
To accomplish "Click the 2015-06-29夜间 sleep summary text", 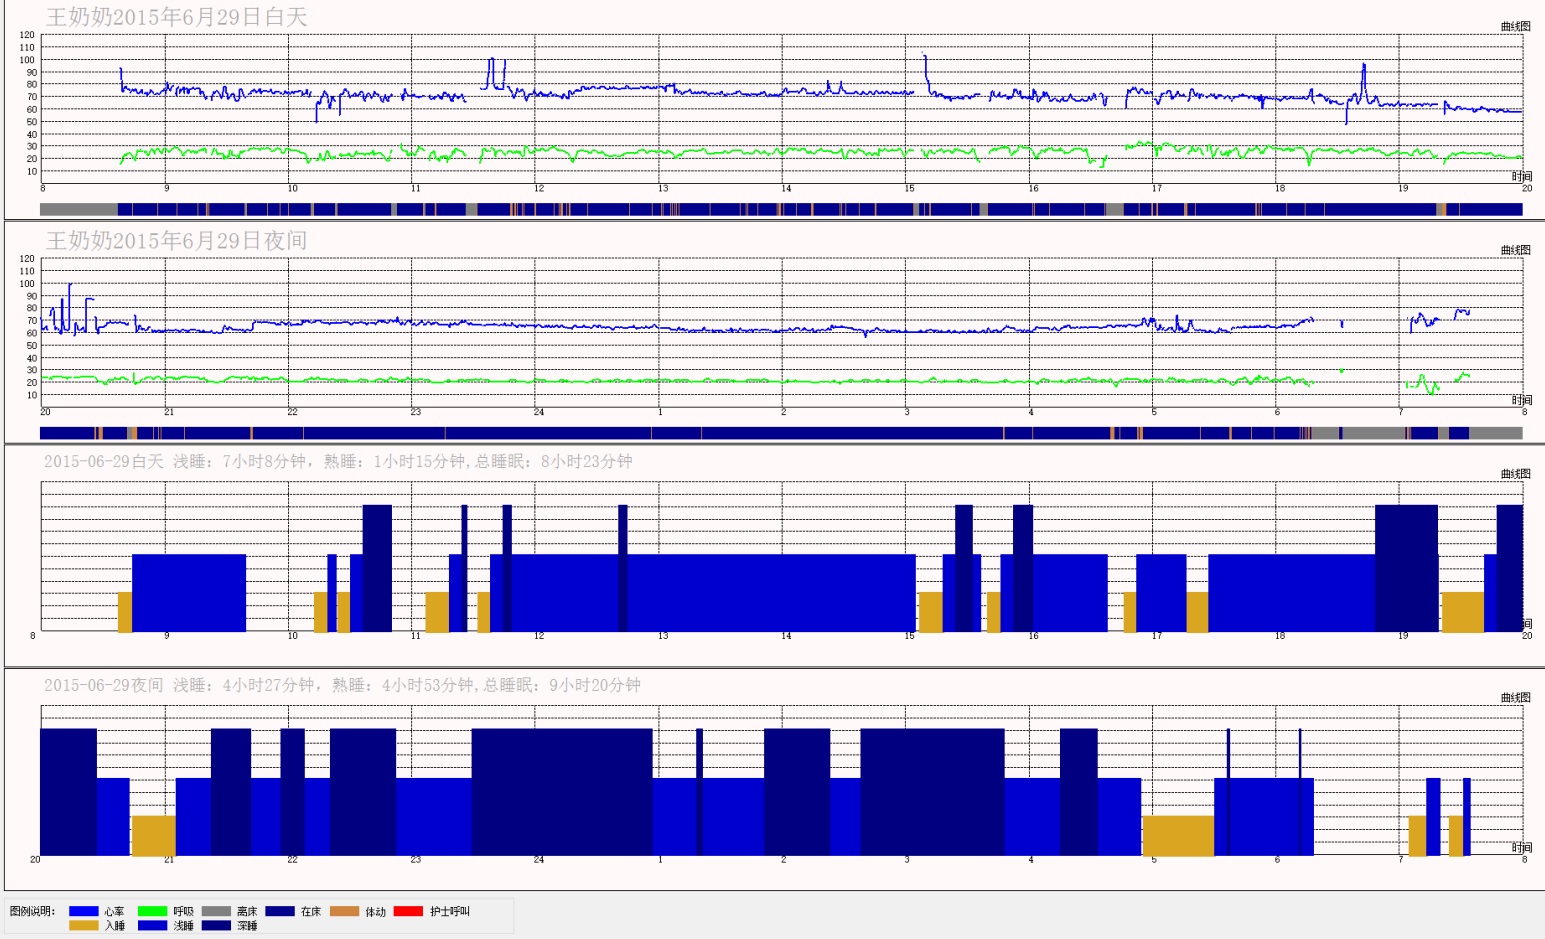I will click(x=342, y=685).
